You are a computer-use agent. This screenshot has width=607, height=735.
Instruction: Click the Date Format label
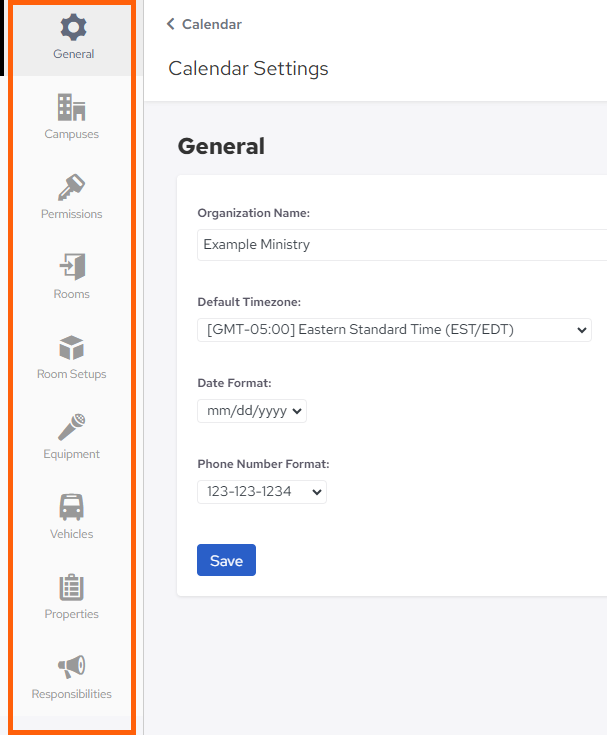pyautogui.click(x=234, y=383)
